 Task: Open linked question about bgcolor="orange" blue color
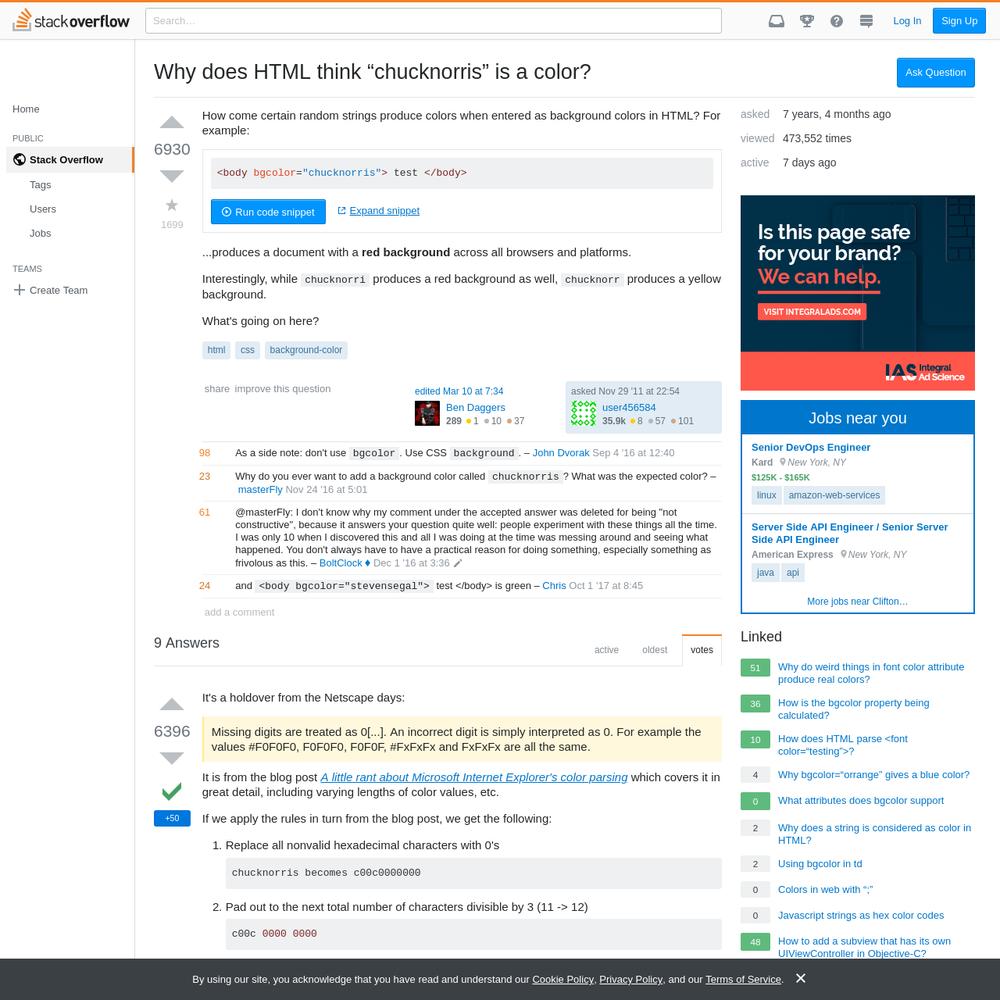click(x=874, y=775)
